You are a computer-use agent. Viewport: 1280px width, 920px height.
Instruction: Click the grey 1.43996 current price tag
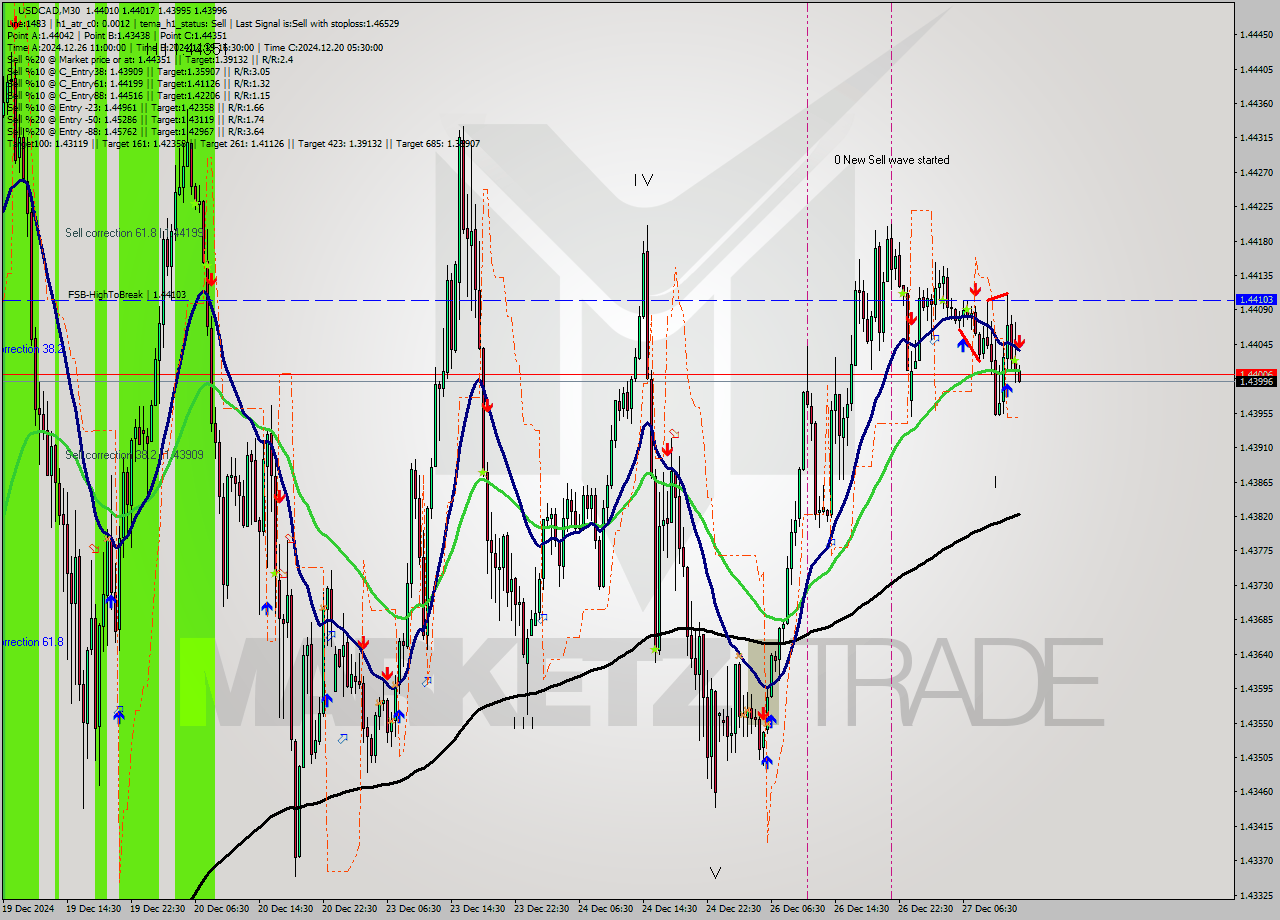[1256, 381]
